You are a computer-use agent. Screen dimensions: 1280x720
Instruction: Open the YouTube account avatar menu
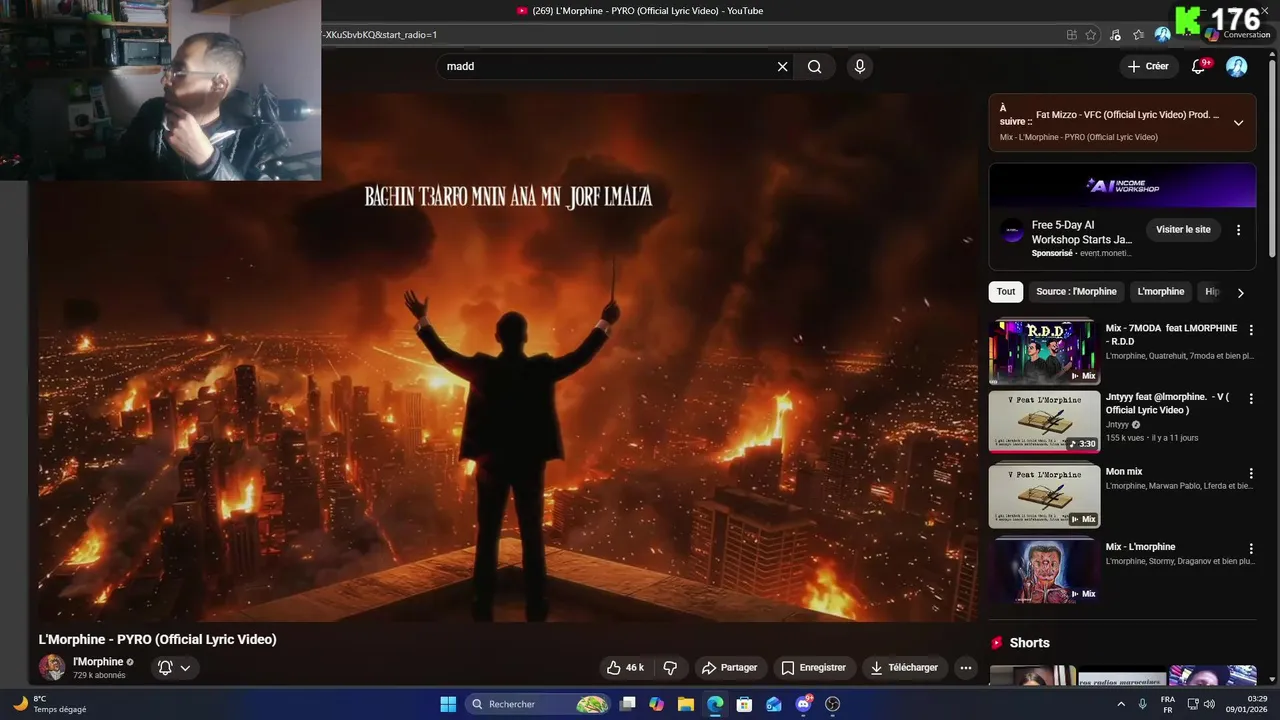click(x=1237, y=66)
